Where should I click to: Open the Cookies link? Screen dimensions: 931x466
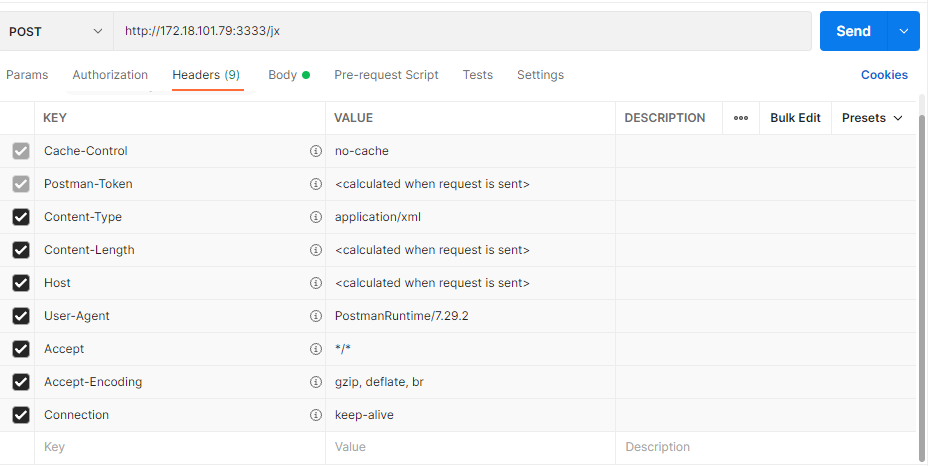coord(884,75)
